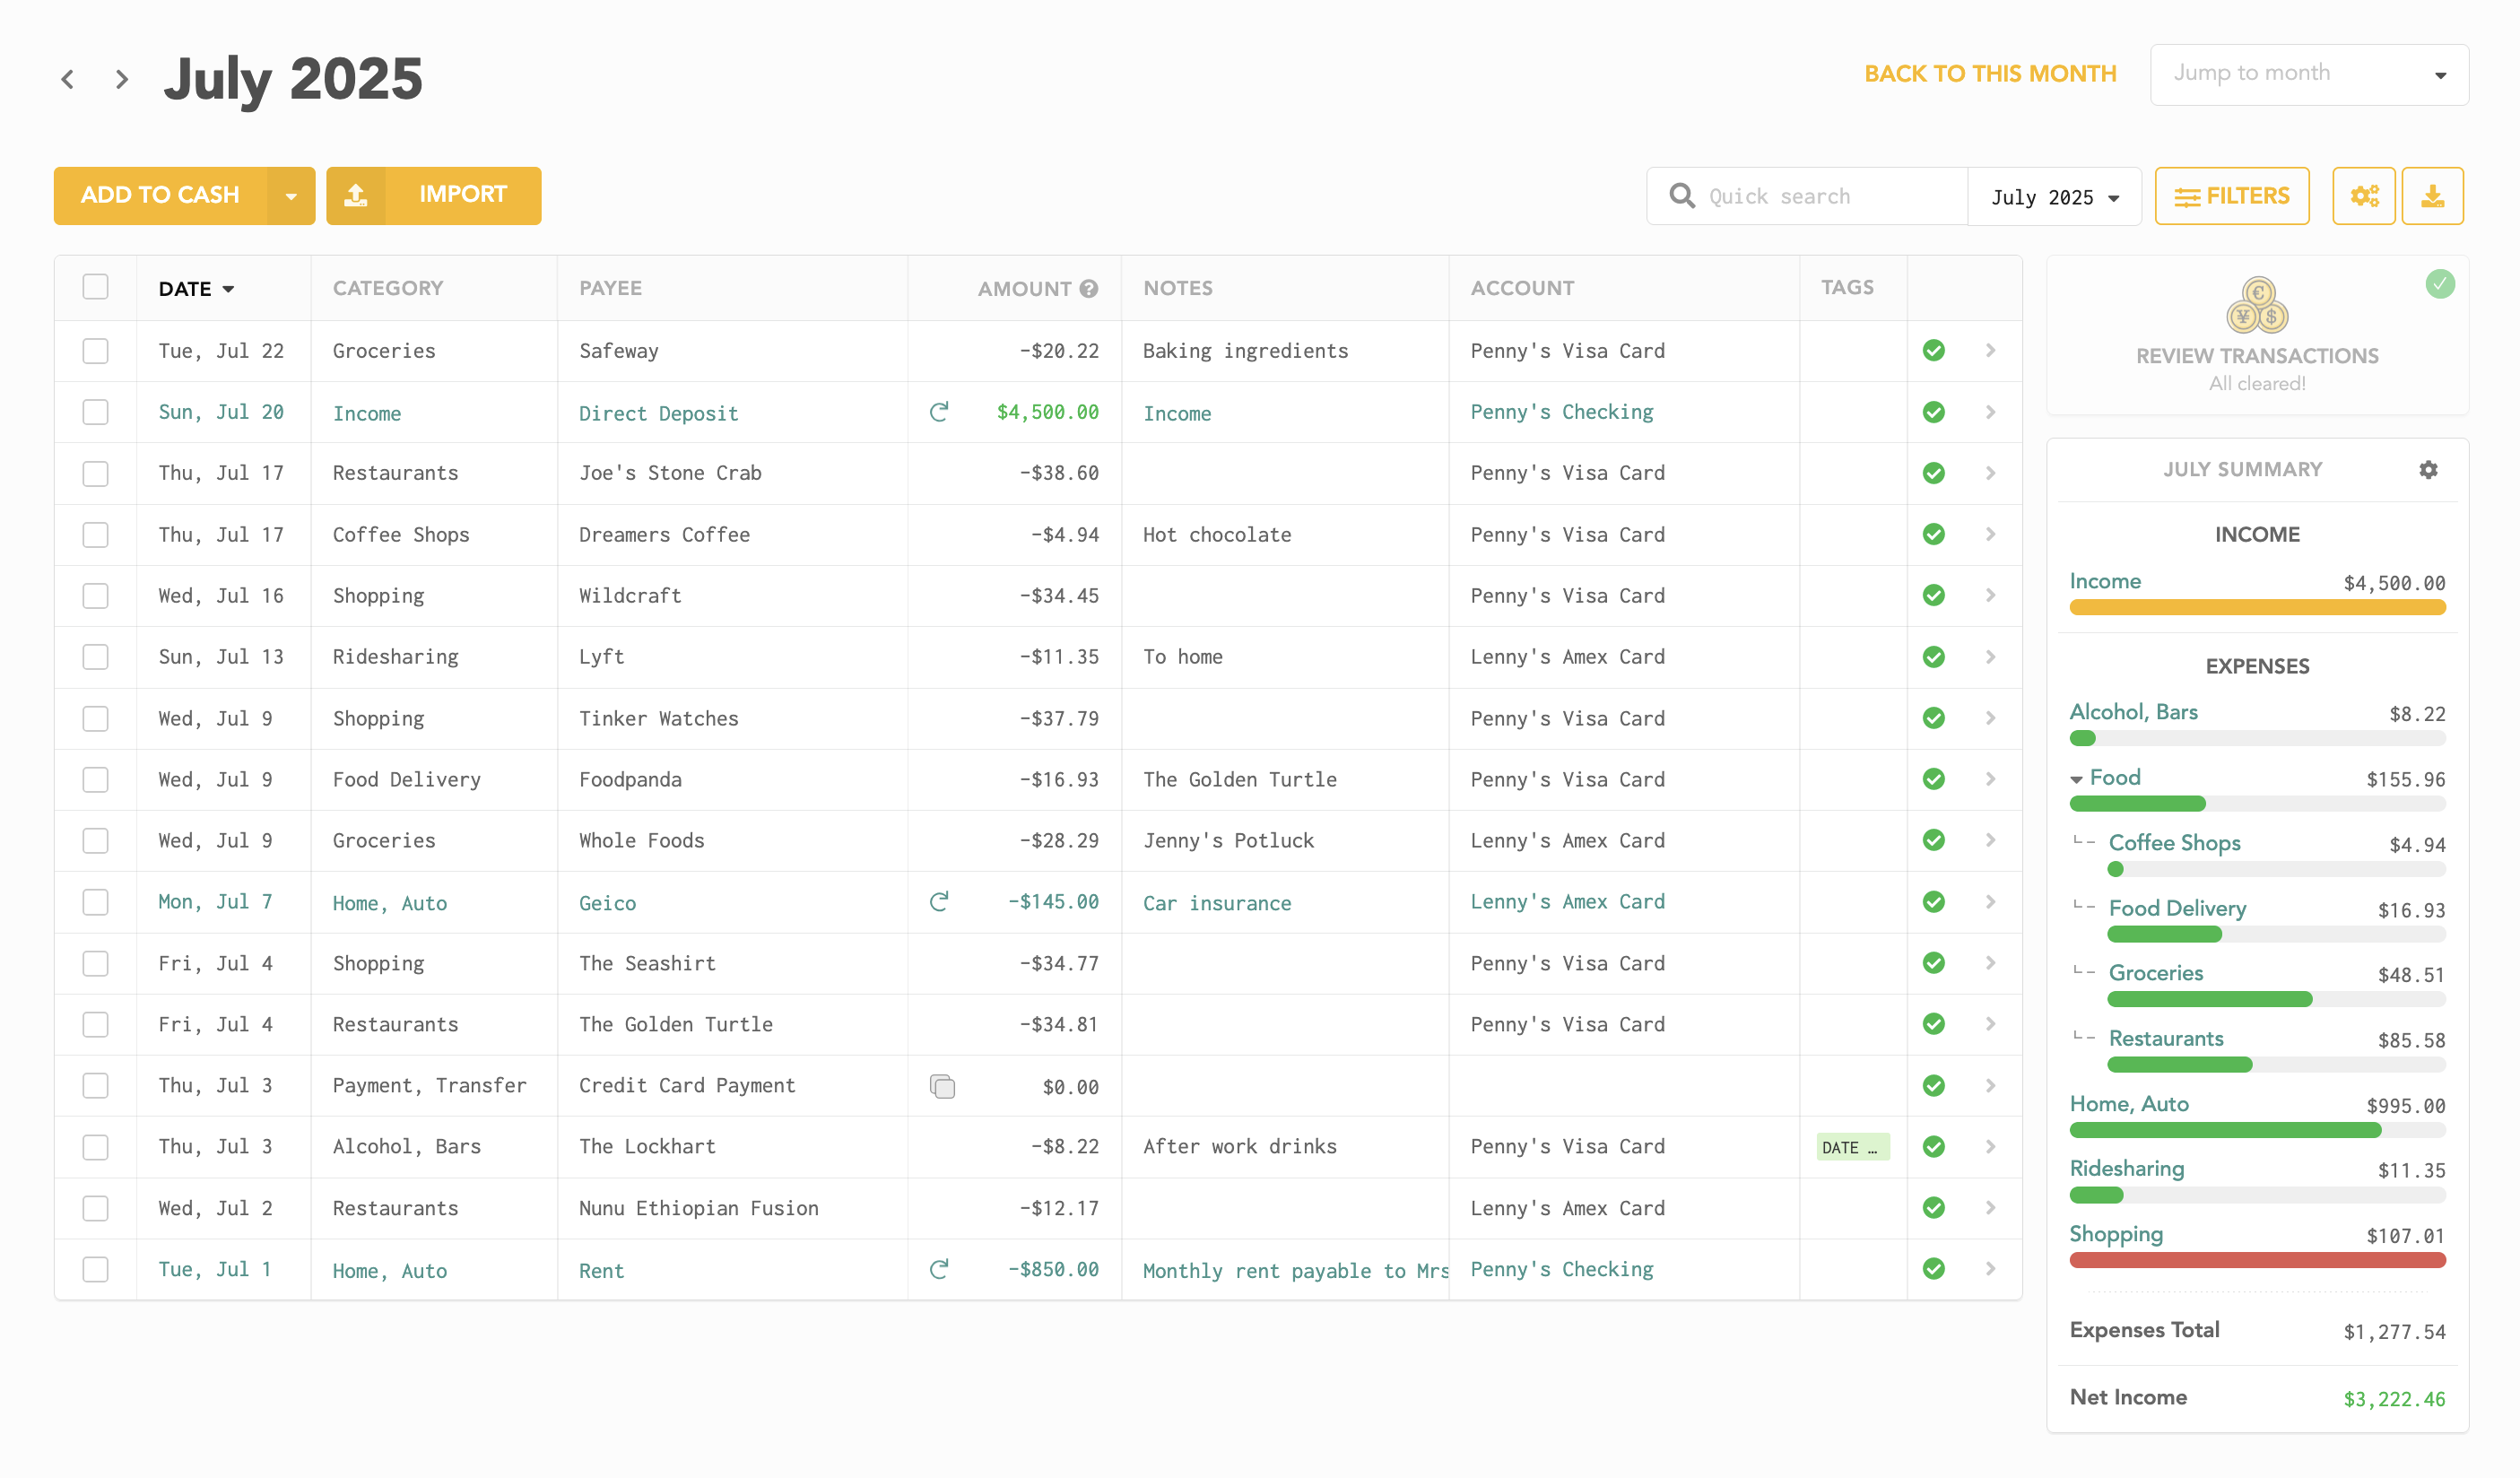Open the July Summary settings gear
This screenshot has width=2520, height=1478.
(2428, 469)
